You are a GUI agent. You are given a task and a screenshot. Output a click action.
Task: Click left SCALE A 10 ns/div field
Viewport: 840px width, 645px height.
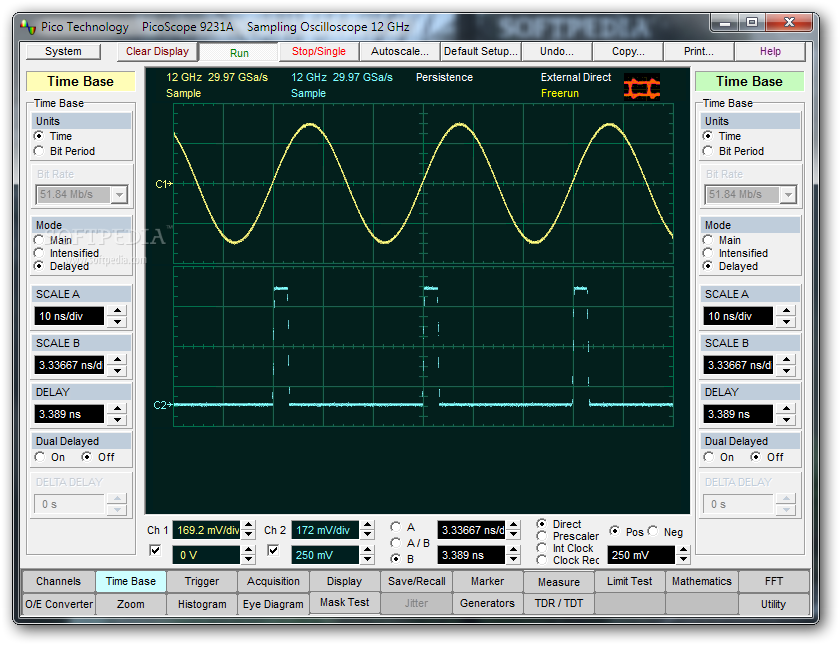pos(69,316)
